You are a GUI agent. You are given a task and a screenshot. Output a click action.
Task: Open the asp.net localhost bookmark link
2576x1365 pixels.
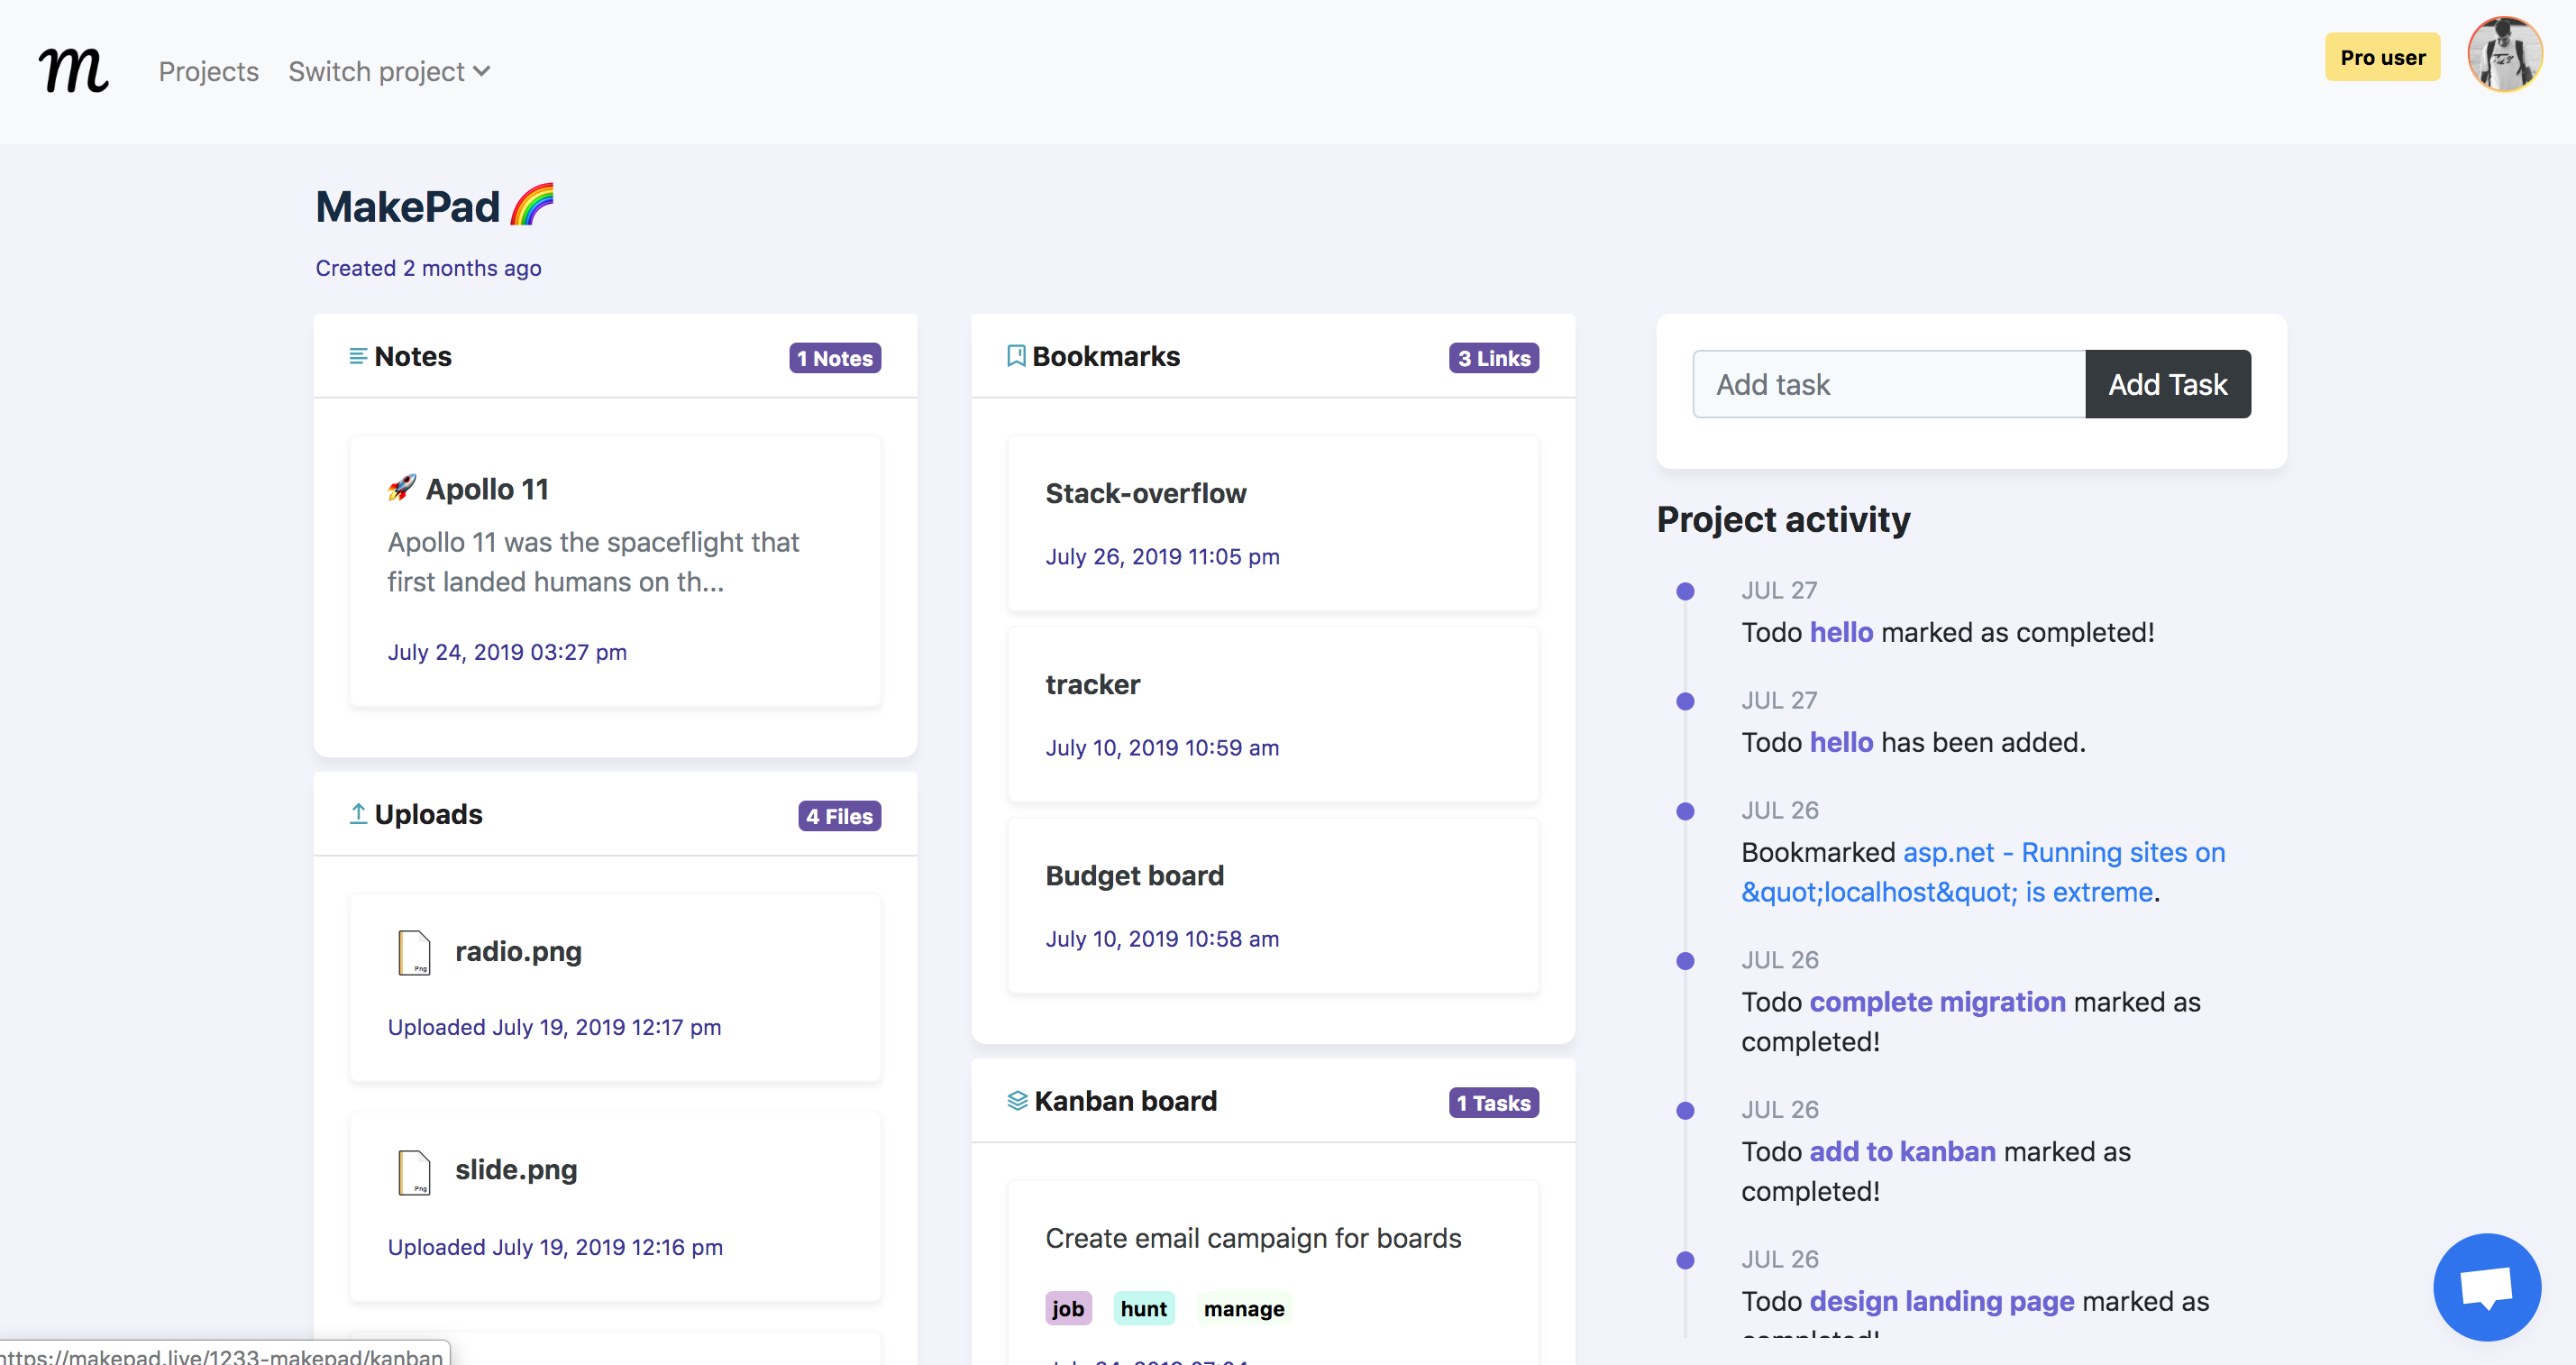pyautogui.click(x=1983, y=872)
